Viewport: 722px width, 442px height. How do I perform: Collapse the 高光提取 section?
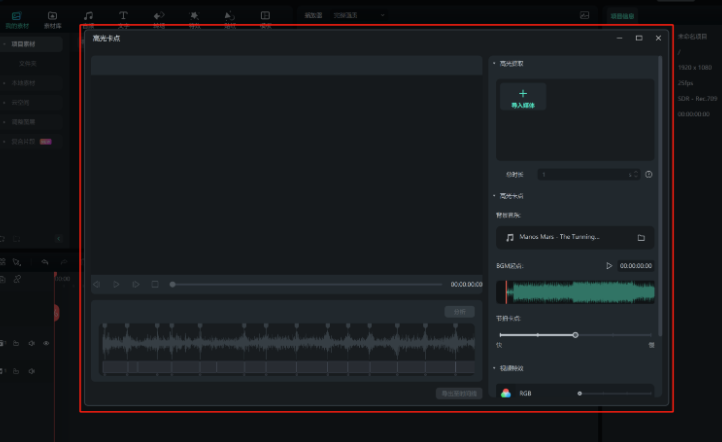494,63
